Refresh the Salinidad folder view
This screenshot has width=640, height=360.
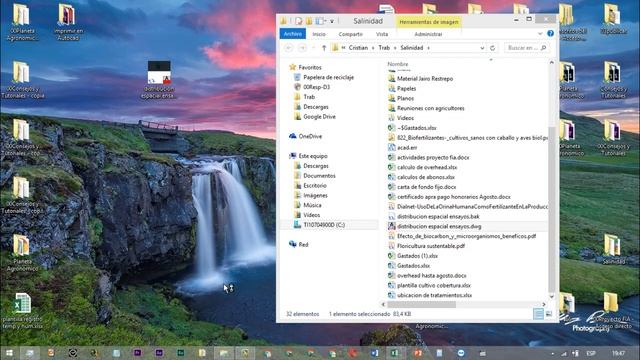[x=493, y=48]
